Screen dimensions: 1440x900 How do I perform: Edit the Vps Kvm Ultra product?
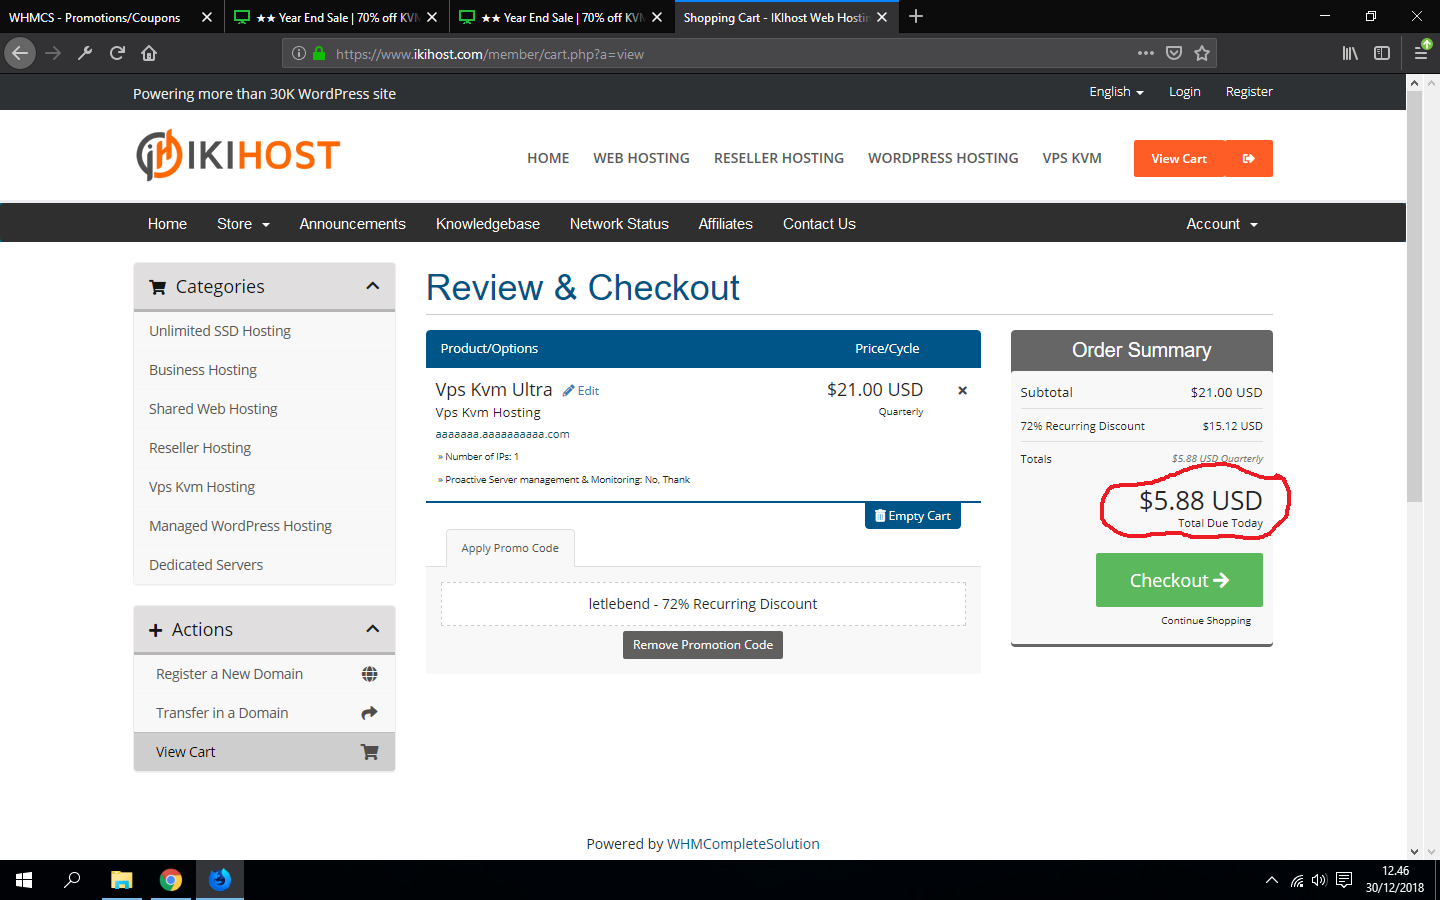pos(581,391)
